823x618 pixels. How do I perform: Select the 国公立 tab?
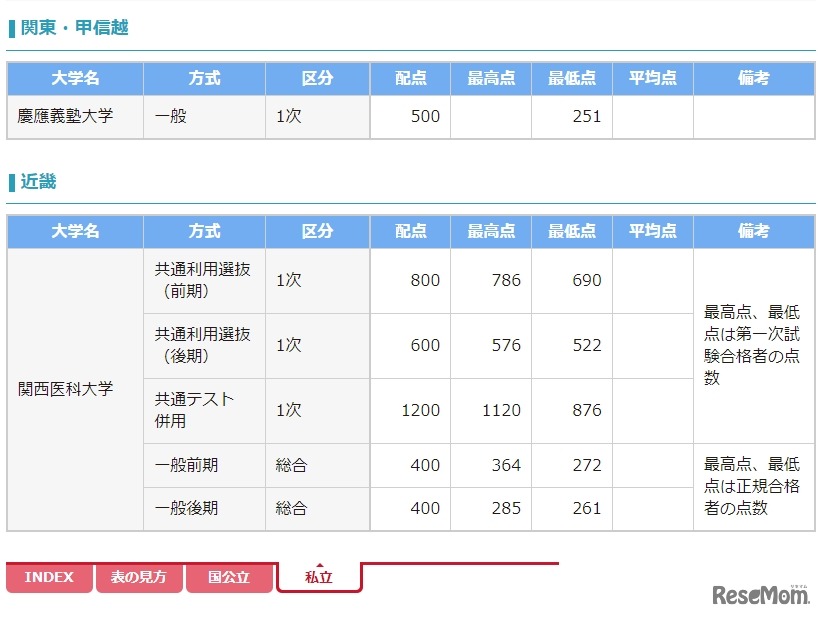228,577
